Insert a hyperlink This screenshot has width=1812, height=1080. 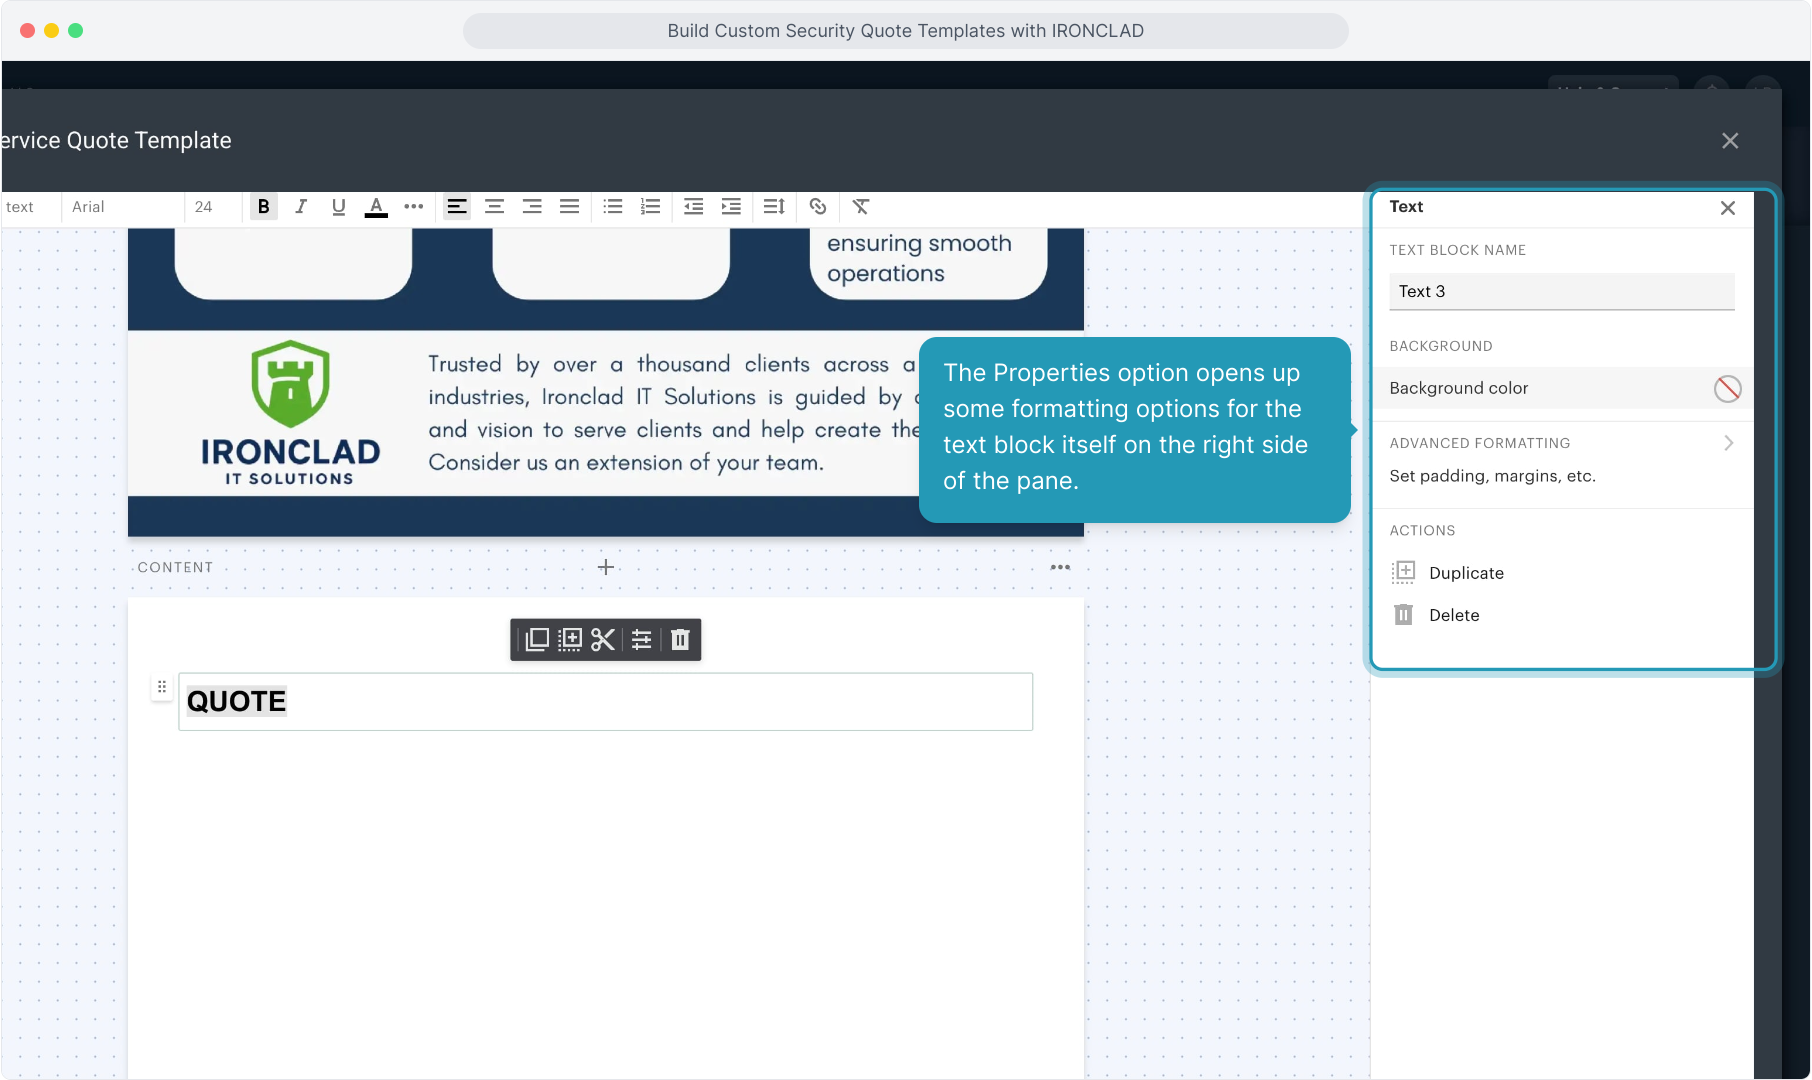(x=818, y=207)
